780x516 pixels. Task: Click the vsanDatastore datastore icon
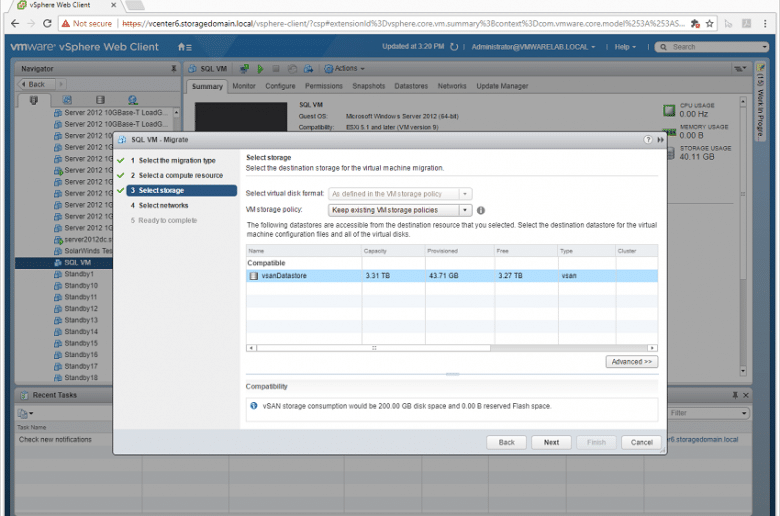(254, 276)
